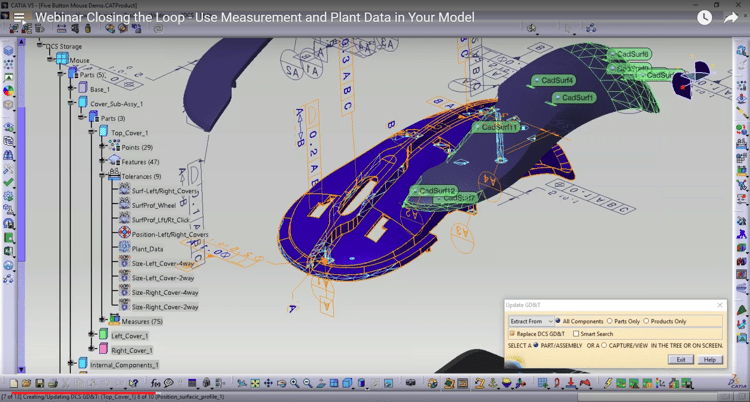Click the green pyramid icon in right sidebar
750x402 pixels.
click(x=742, y=310)
